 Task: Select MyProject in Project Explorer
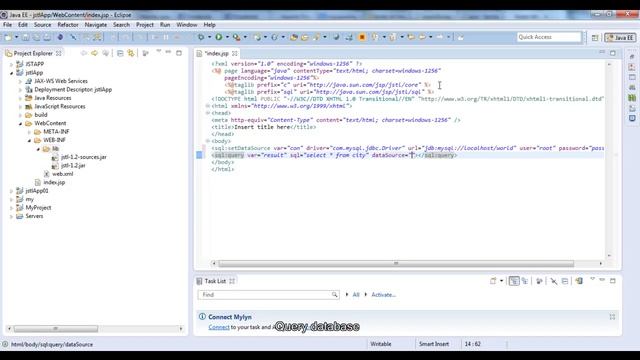(38, 208)
